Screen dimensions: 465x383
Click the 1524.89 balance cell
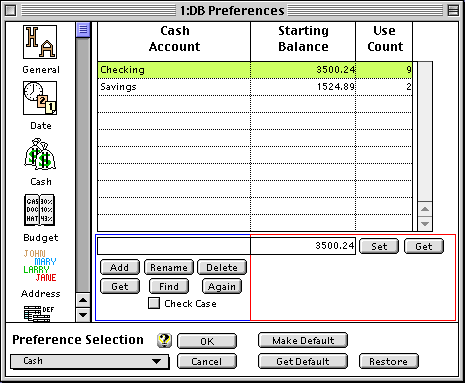(x=303, y=87)
